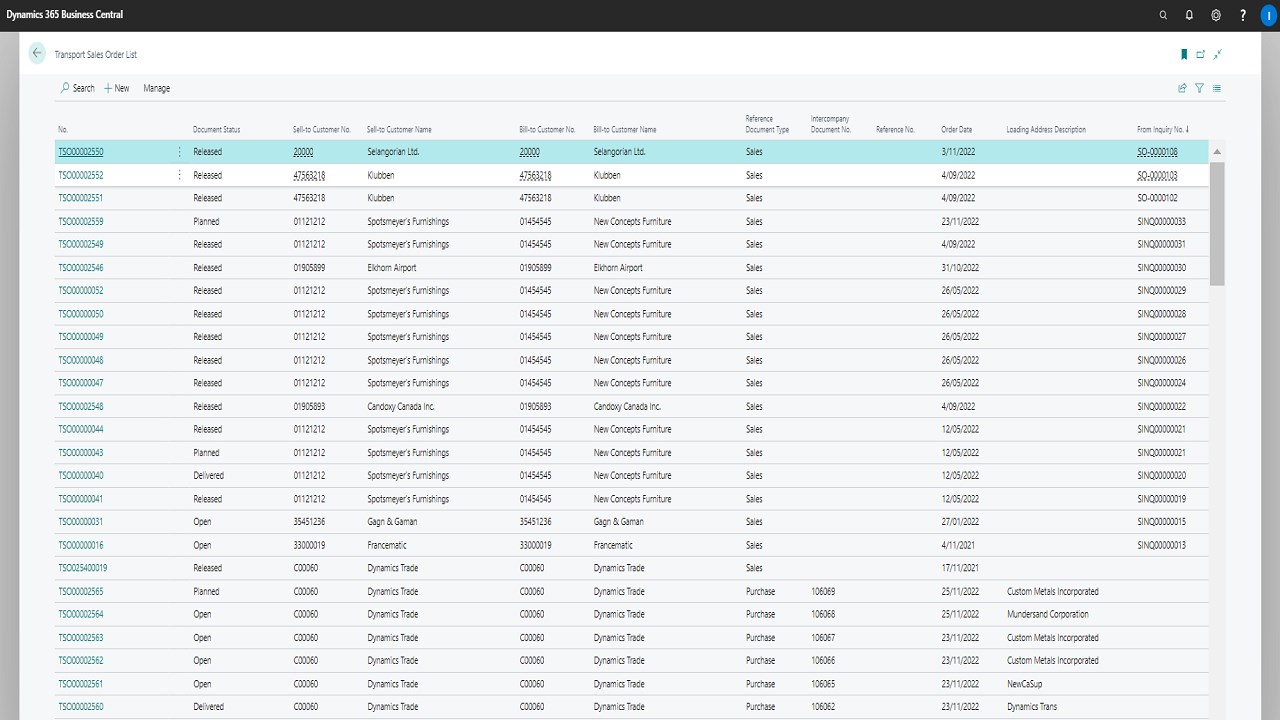Select order date 27/01/2022 cell
Screen dimensions: 1280x720
(959, 522)
